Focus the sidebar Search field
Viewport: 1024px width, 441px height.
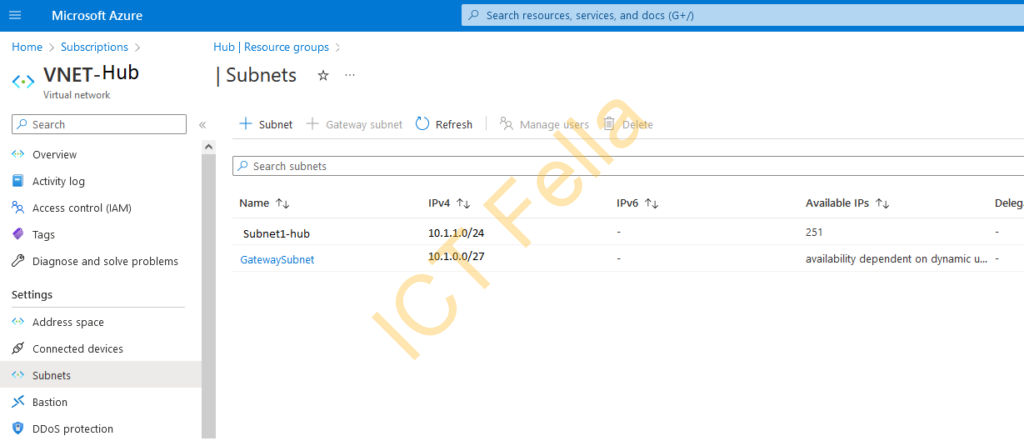click(x=99, y=124)
